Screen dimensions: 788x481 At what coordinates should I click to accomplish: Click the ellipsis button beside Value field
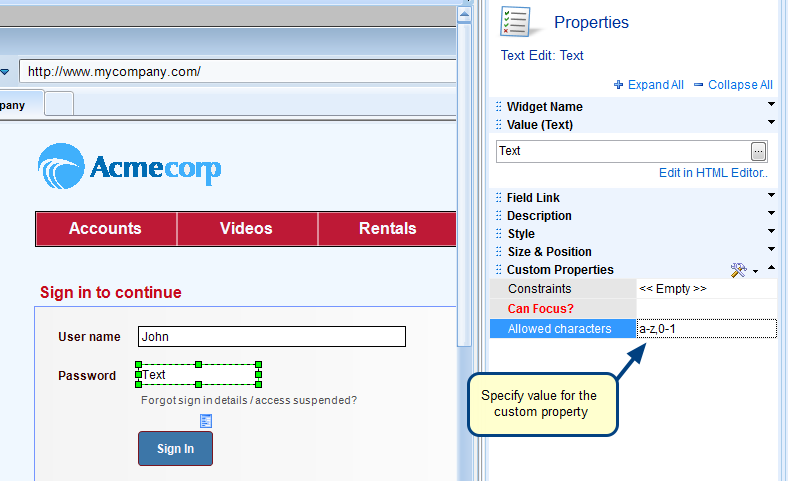[x=759, y=151]
